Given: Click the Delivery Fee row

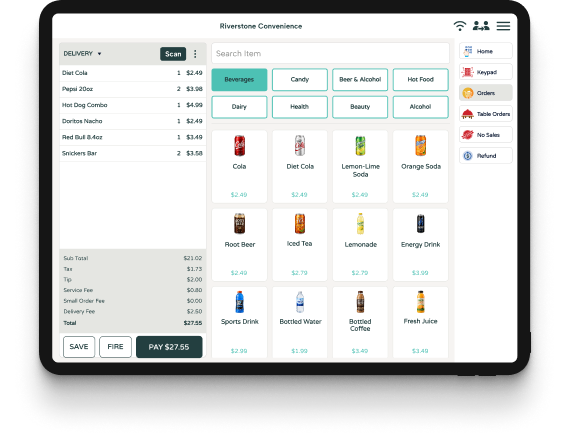Looking at the screenshot, I should coord(133,312).
